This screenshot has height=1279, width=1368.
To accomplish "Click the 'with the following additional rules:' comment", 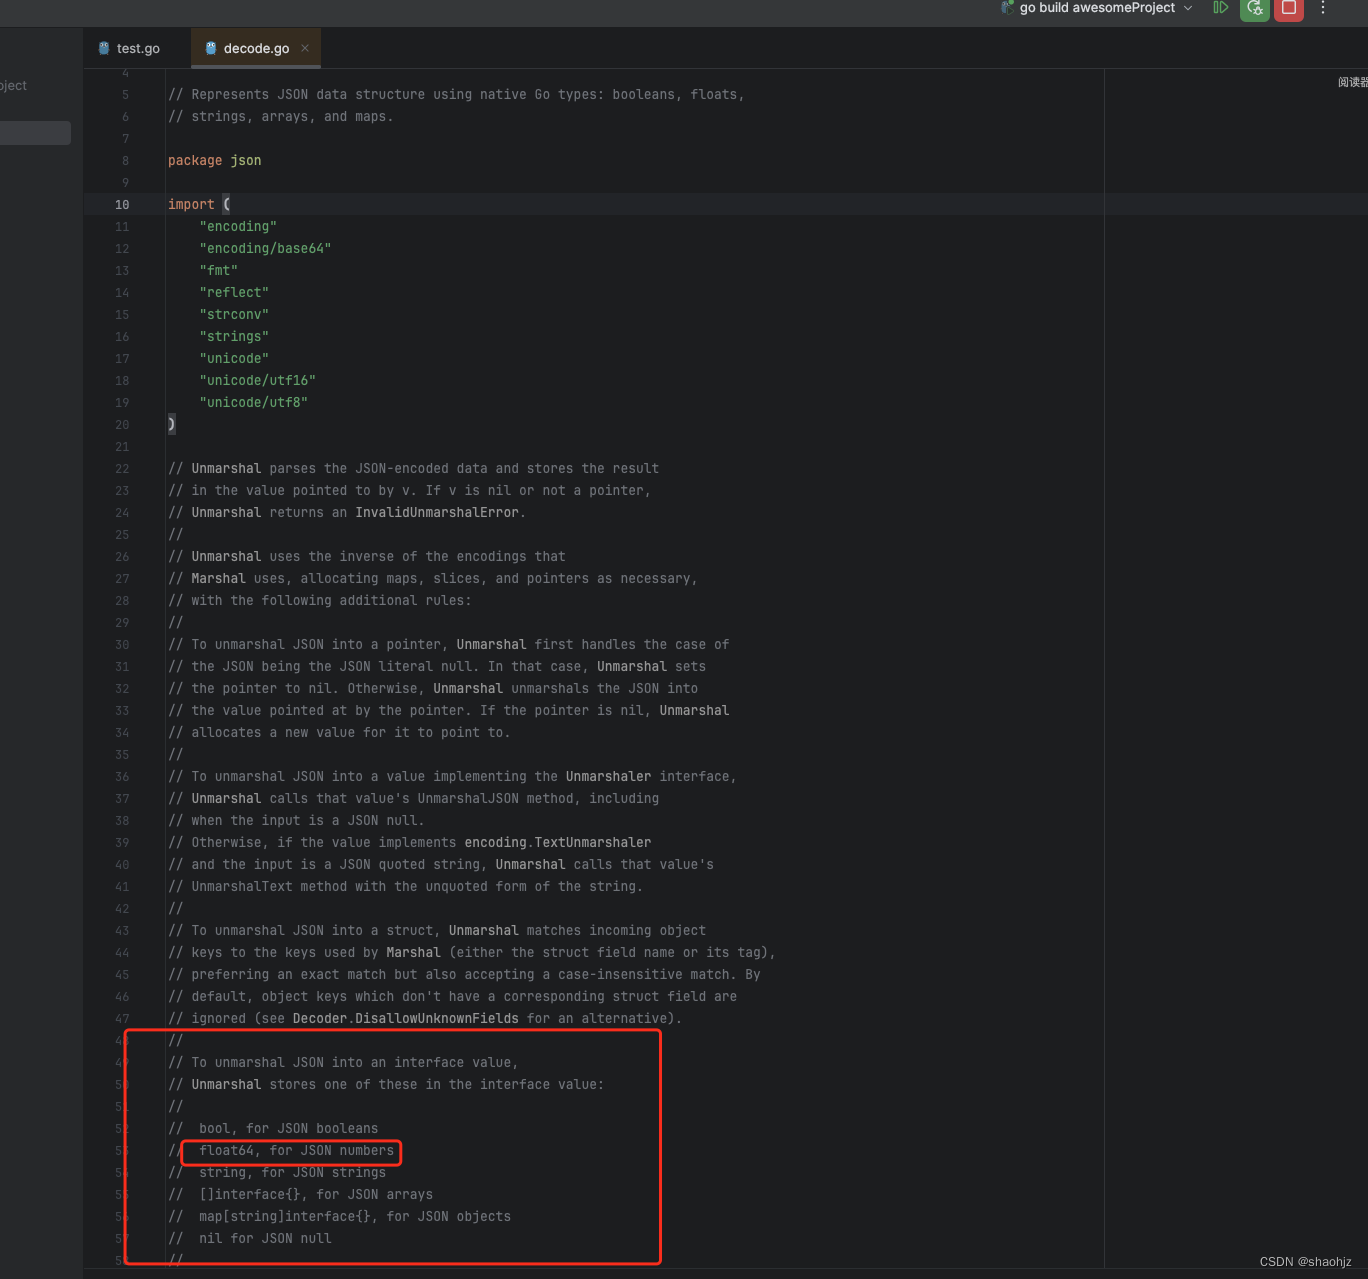I will pyautogui.click(x=319, y=600).
